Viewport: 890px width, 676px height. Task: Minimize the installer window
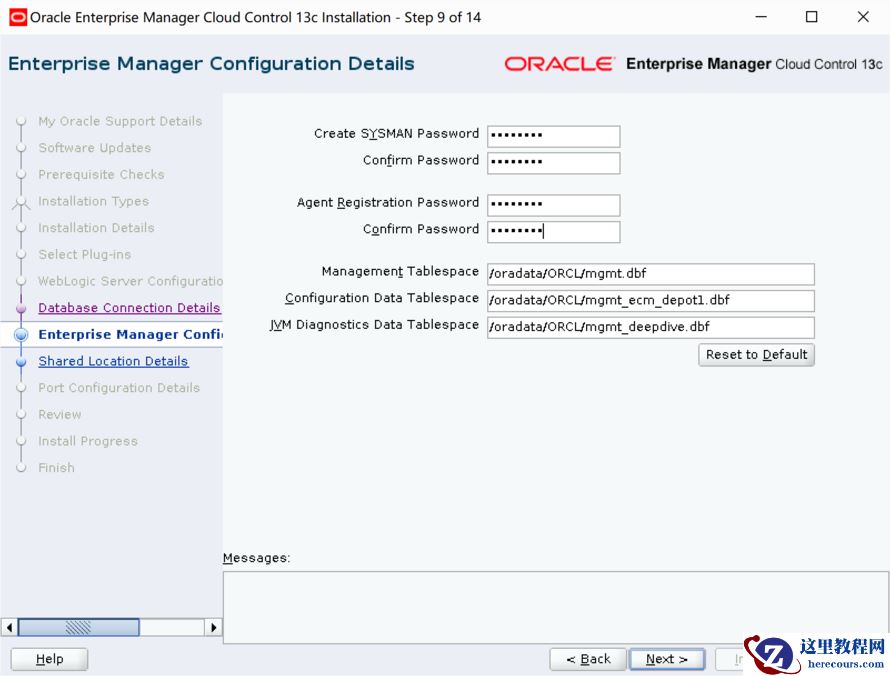(761, 17)
